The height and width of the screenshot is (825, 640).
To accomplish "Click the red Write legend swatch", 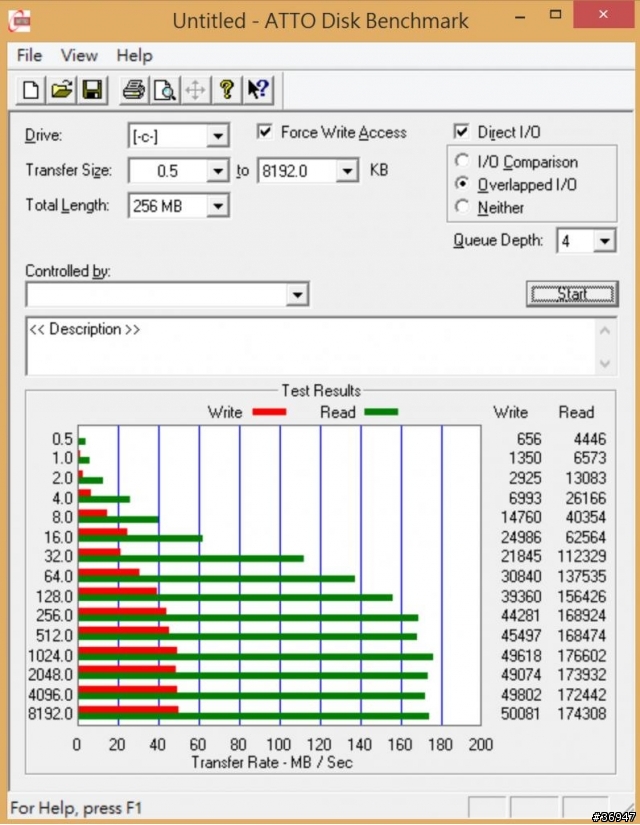I will click(x=269, y=412).
